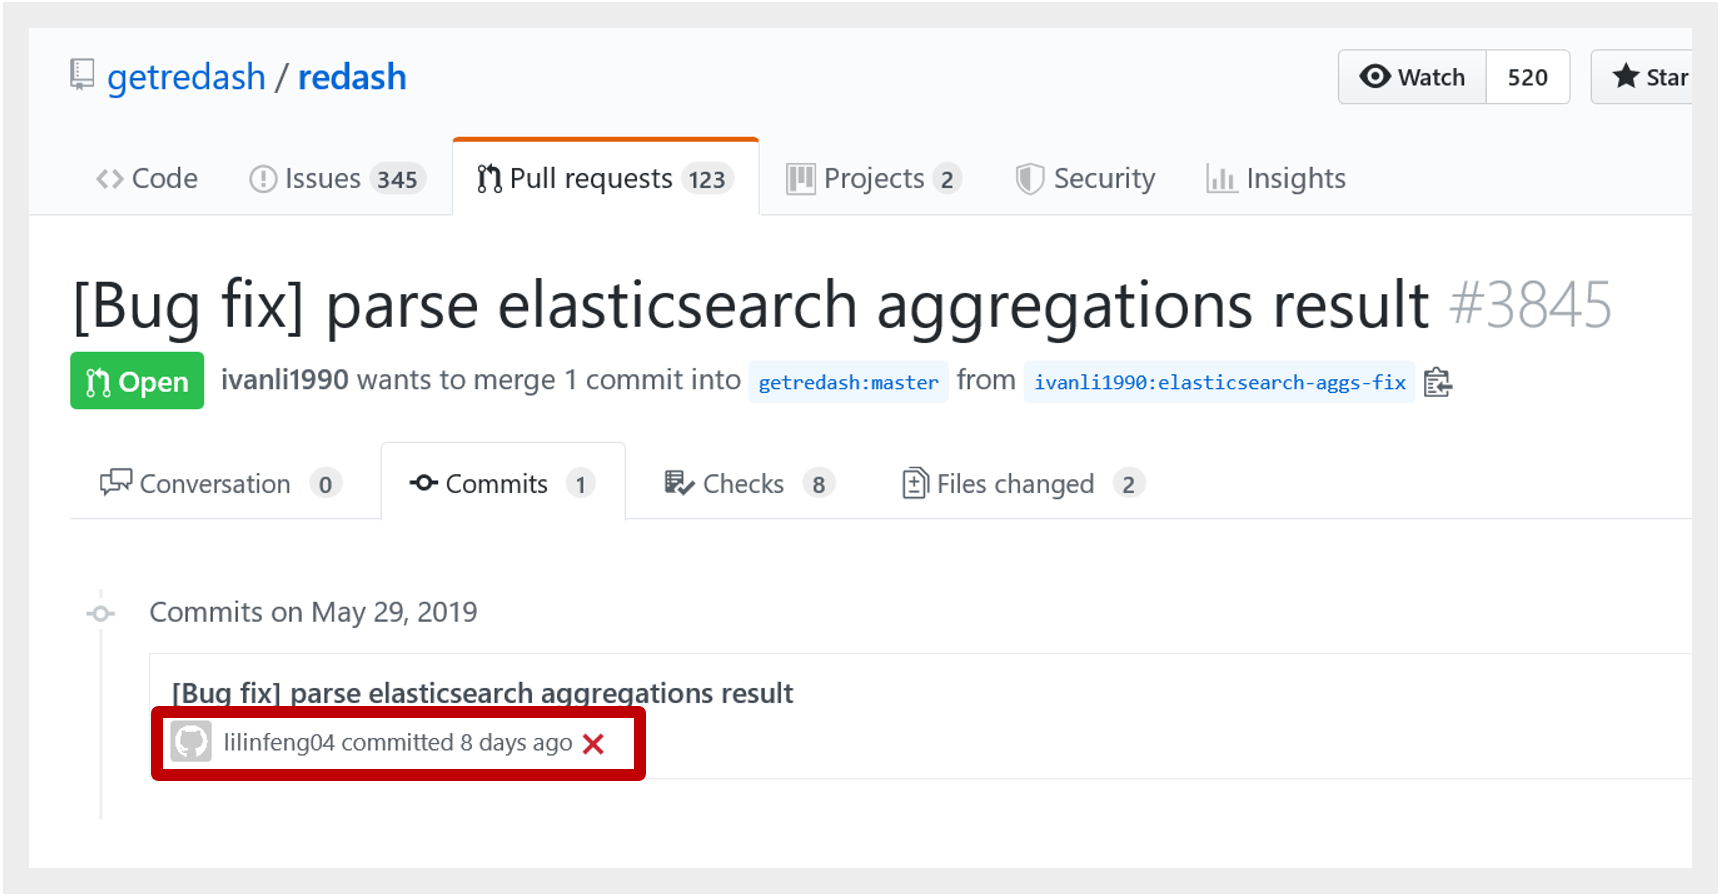Click the Commits on May 29, 2019 heading

pyautogui.click(x=313, y=612)
